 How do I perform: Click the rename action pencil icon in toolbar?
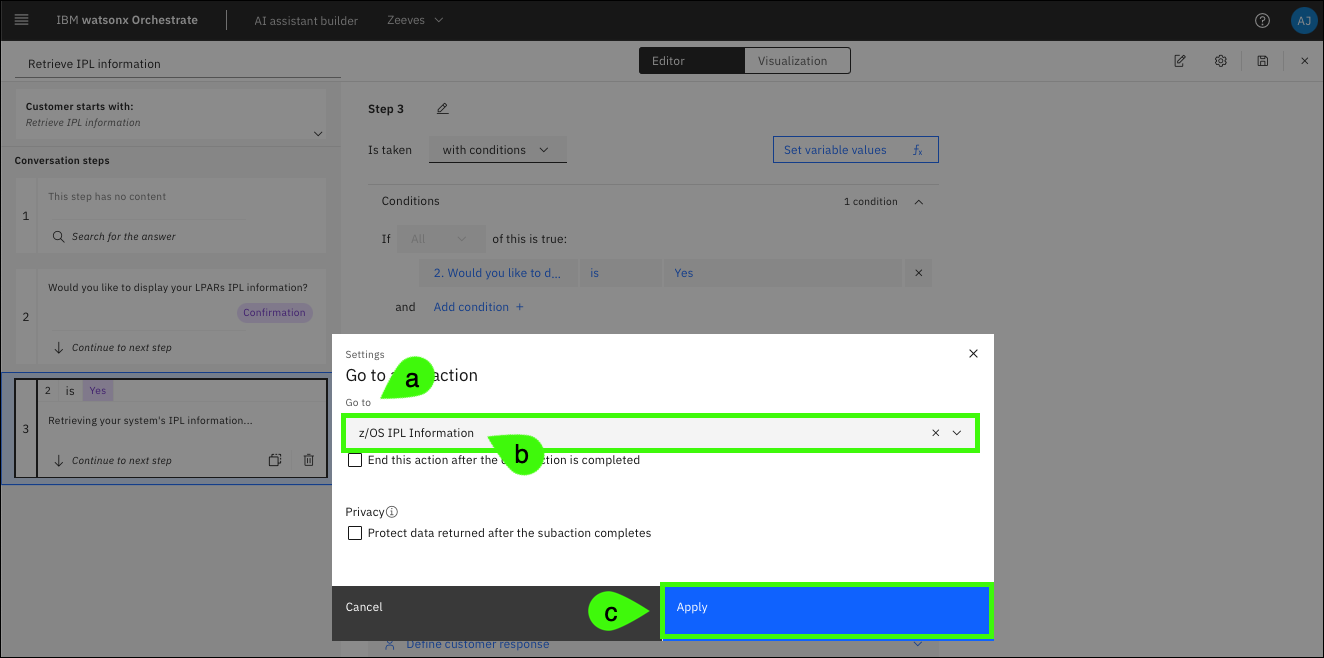tap(1180, 61)
